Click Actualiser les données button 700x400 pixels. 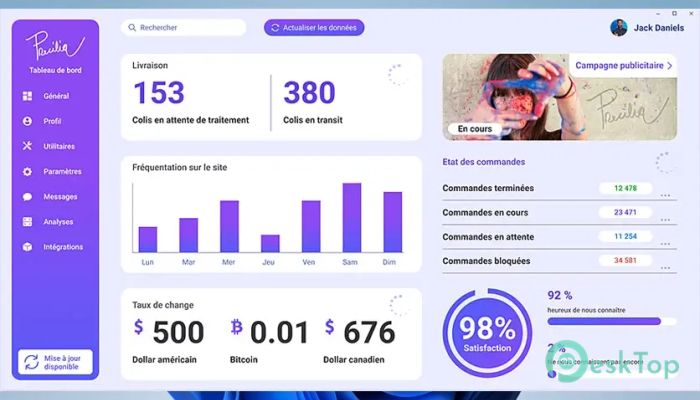point(314,28)
